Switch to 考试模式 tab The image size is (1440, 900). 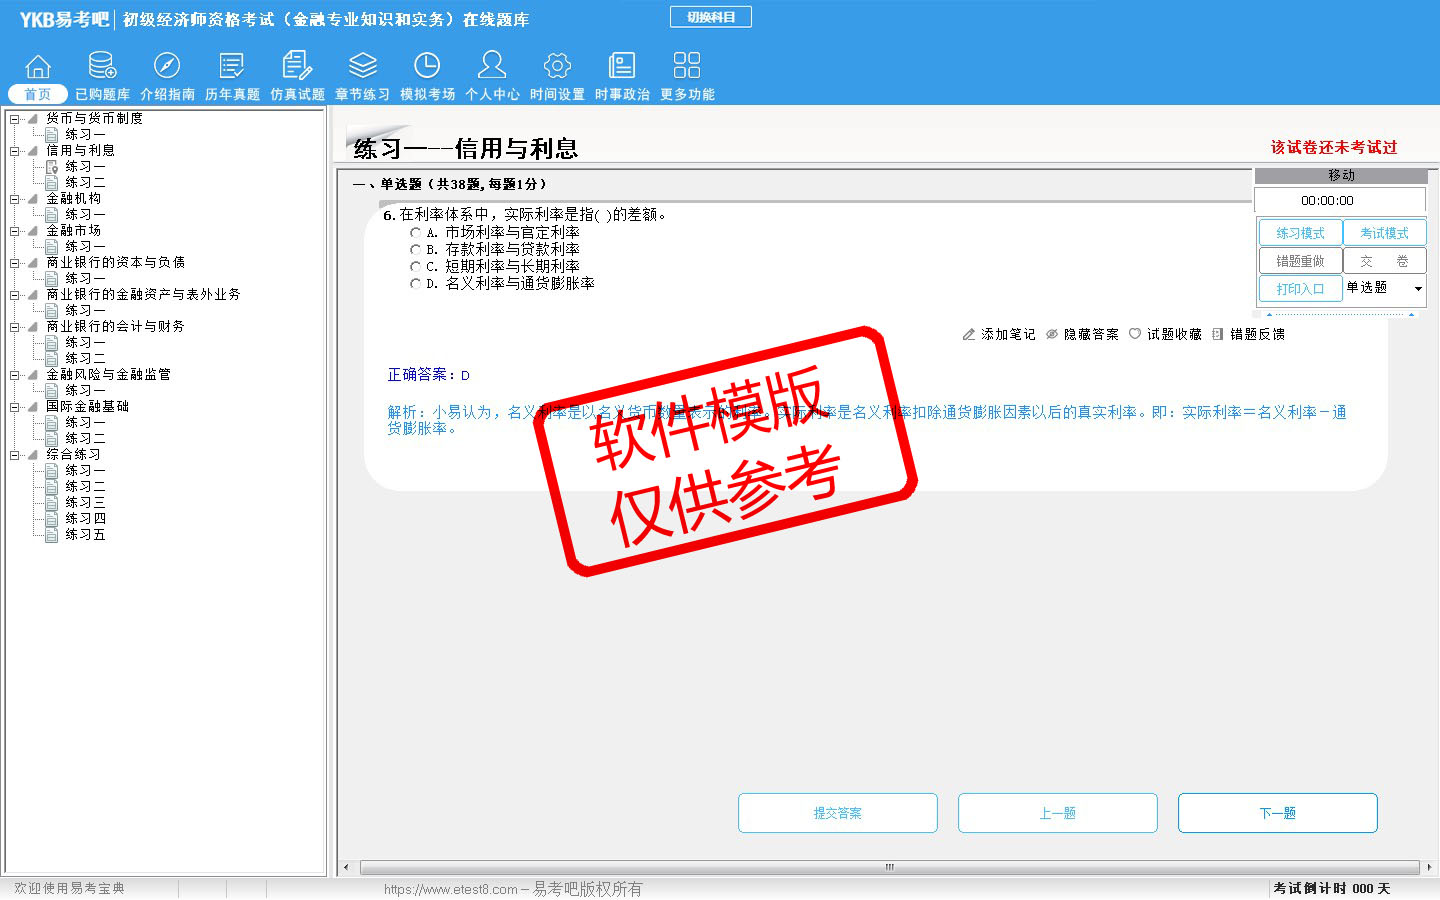(1384, 233)
